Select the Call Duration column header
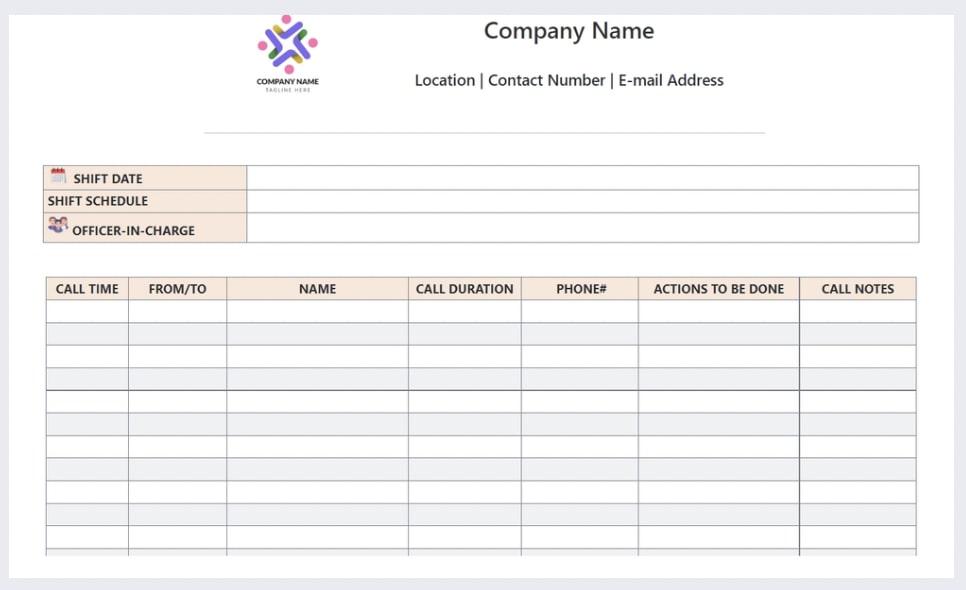This screenshot has height=590, width=966. coord(464,289)
